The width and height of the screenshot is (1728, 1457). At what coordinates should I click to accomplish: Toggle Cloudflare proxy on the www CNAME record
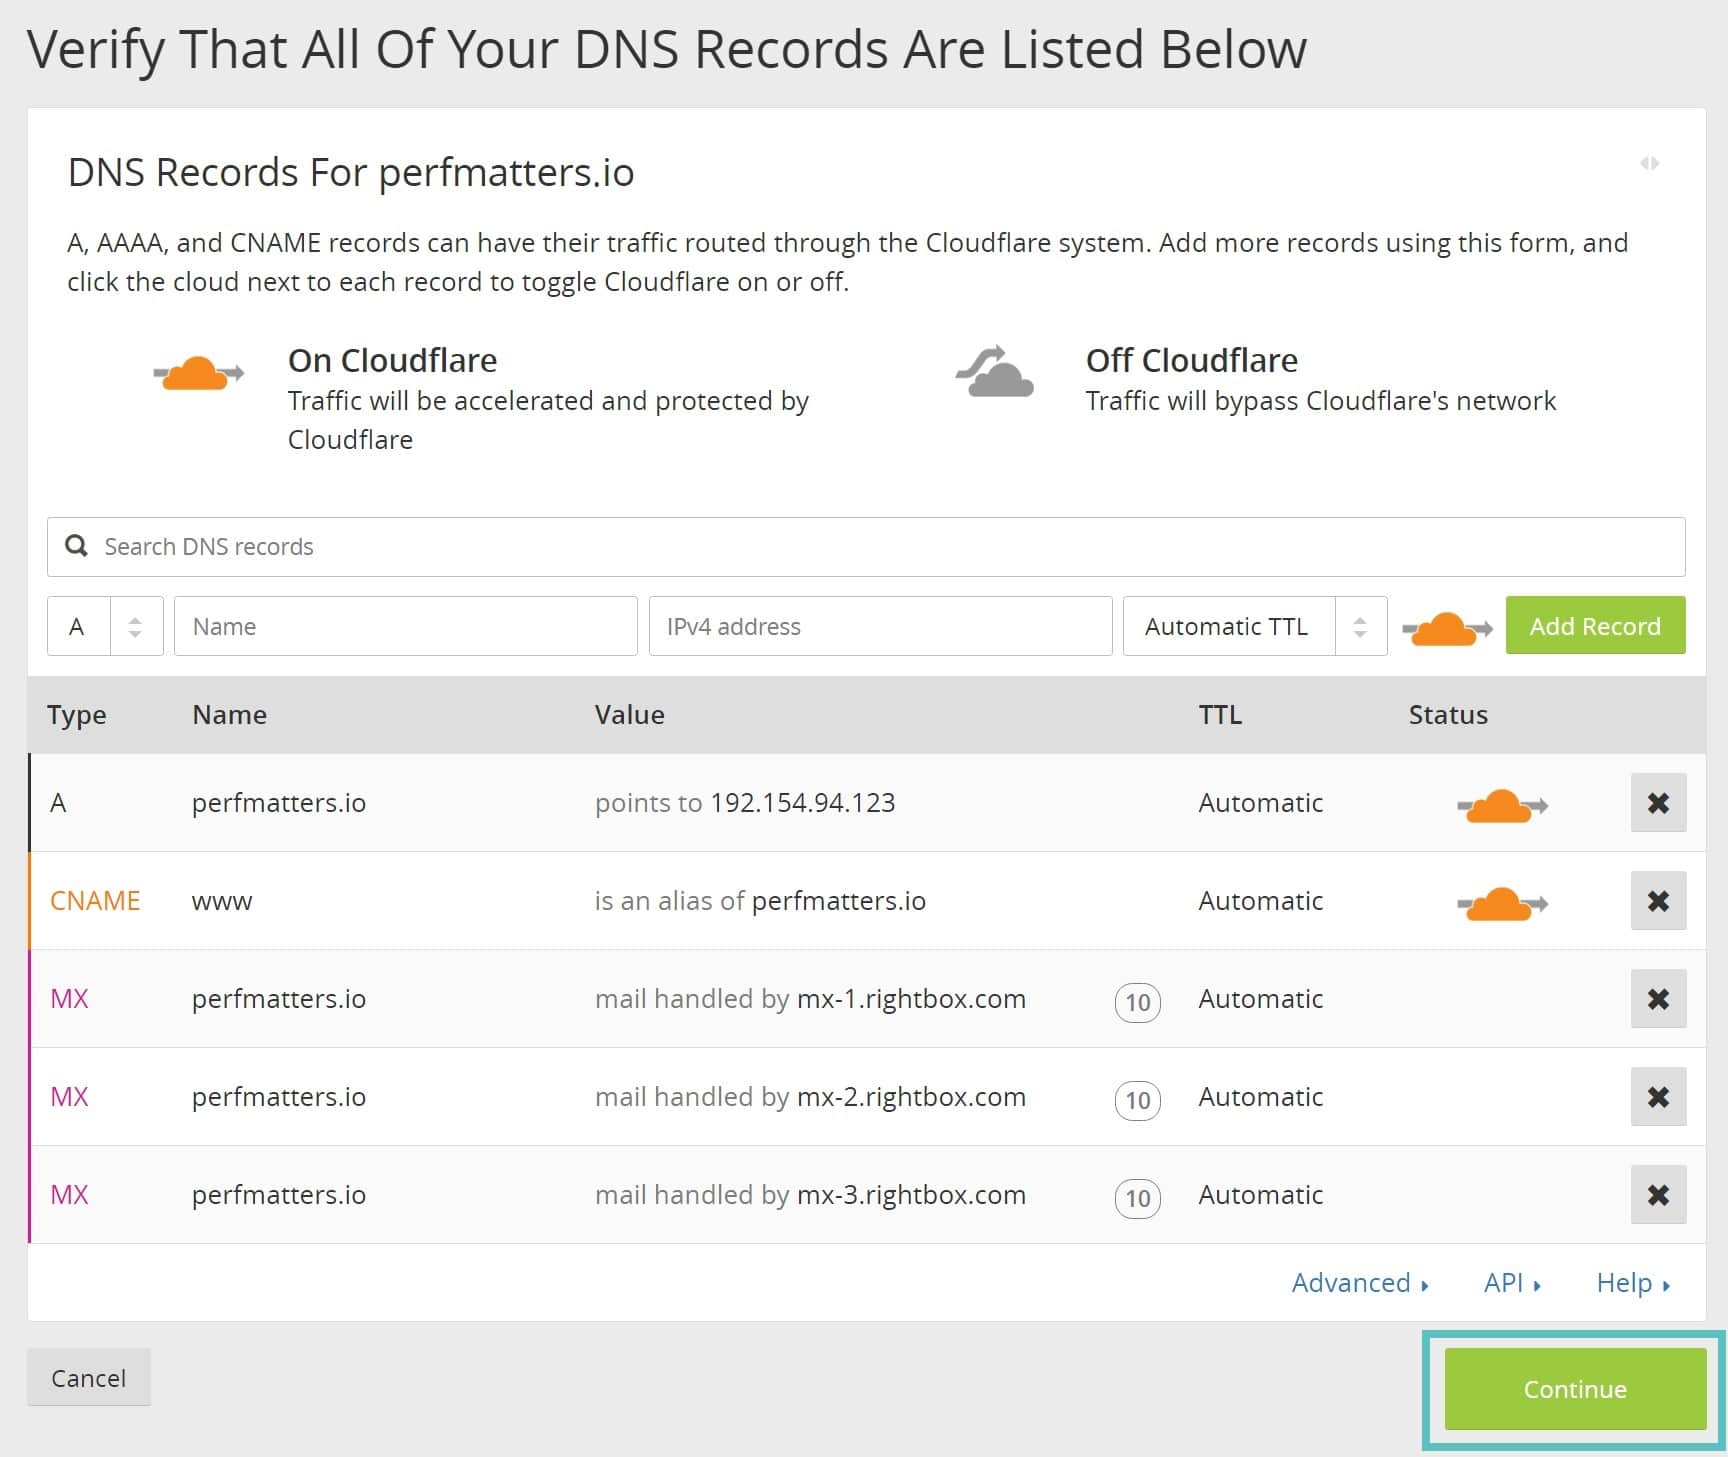point(1503,901)
